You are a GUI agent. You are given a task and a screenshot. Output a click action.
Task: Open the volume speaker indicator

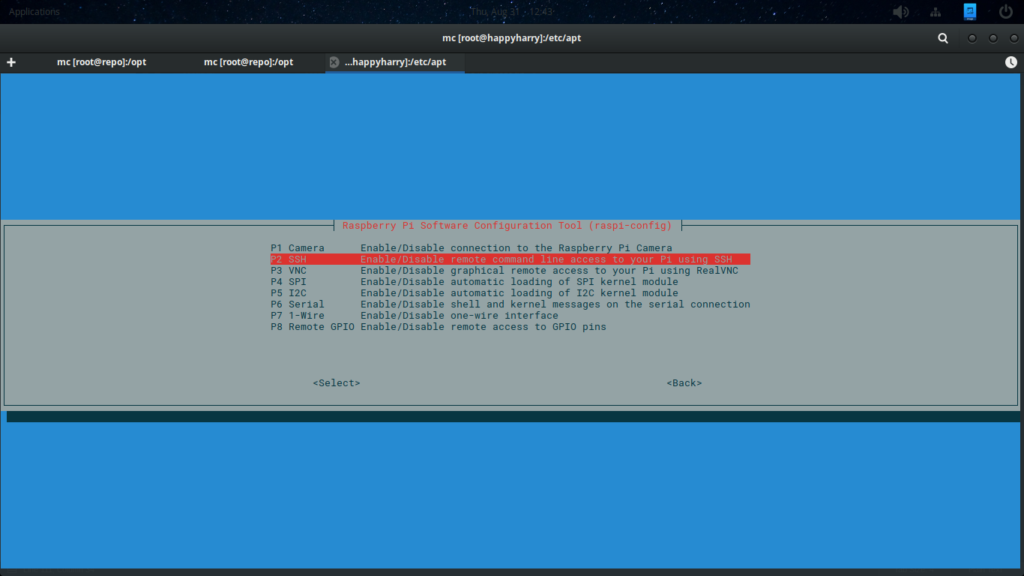pos(901,12)
